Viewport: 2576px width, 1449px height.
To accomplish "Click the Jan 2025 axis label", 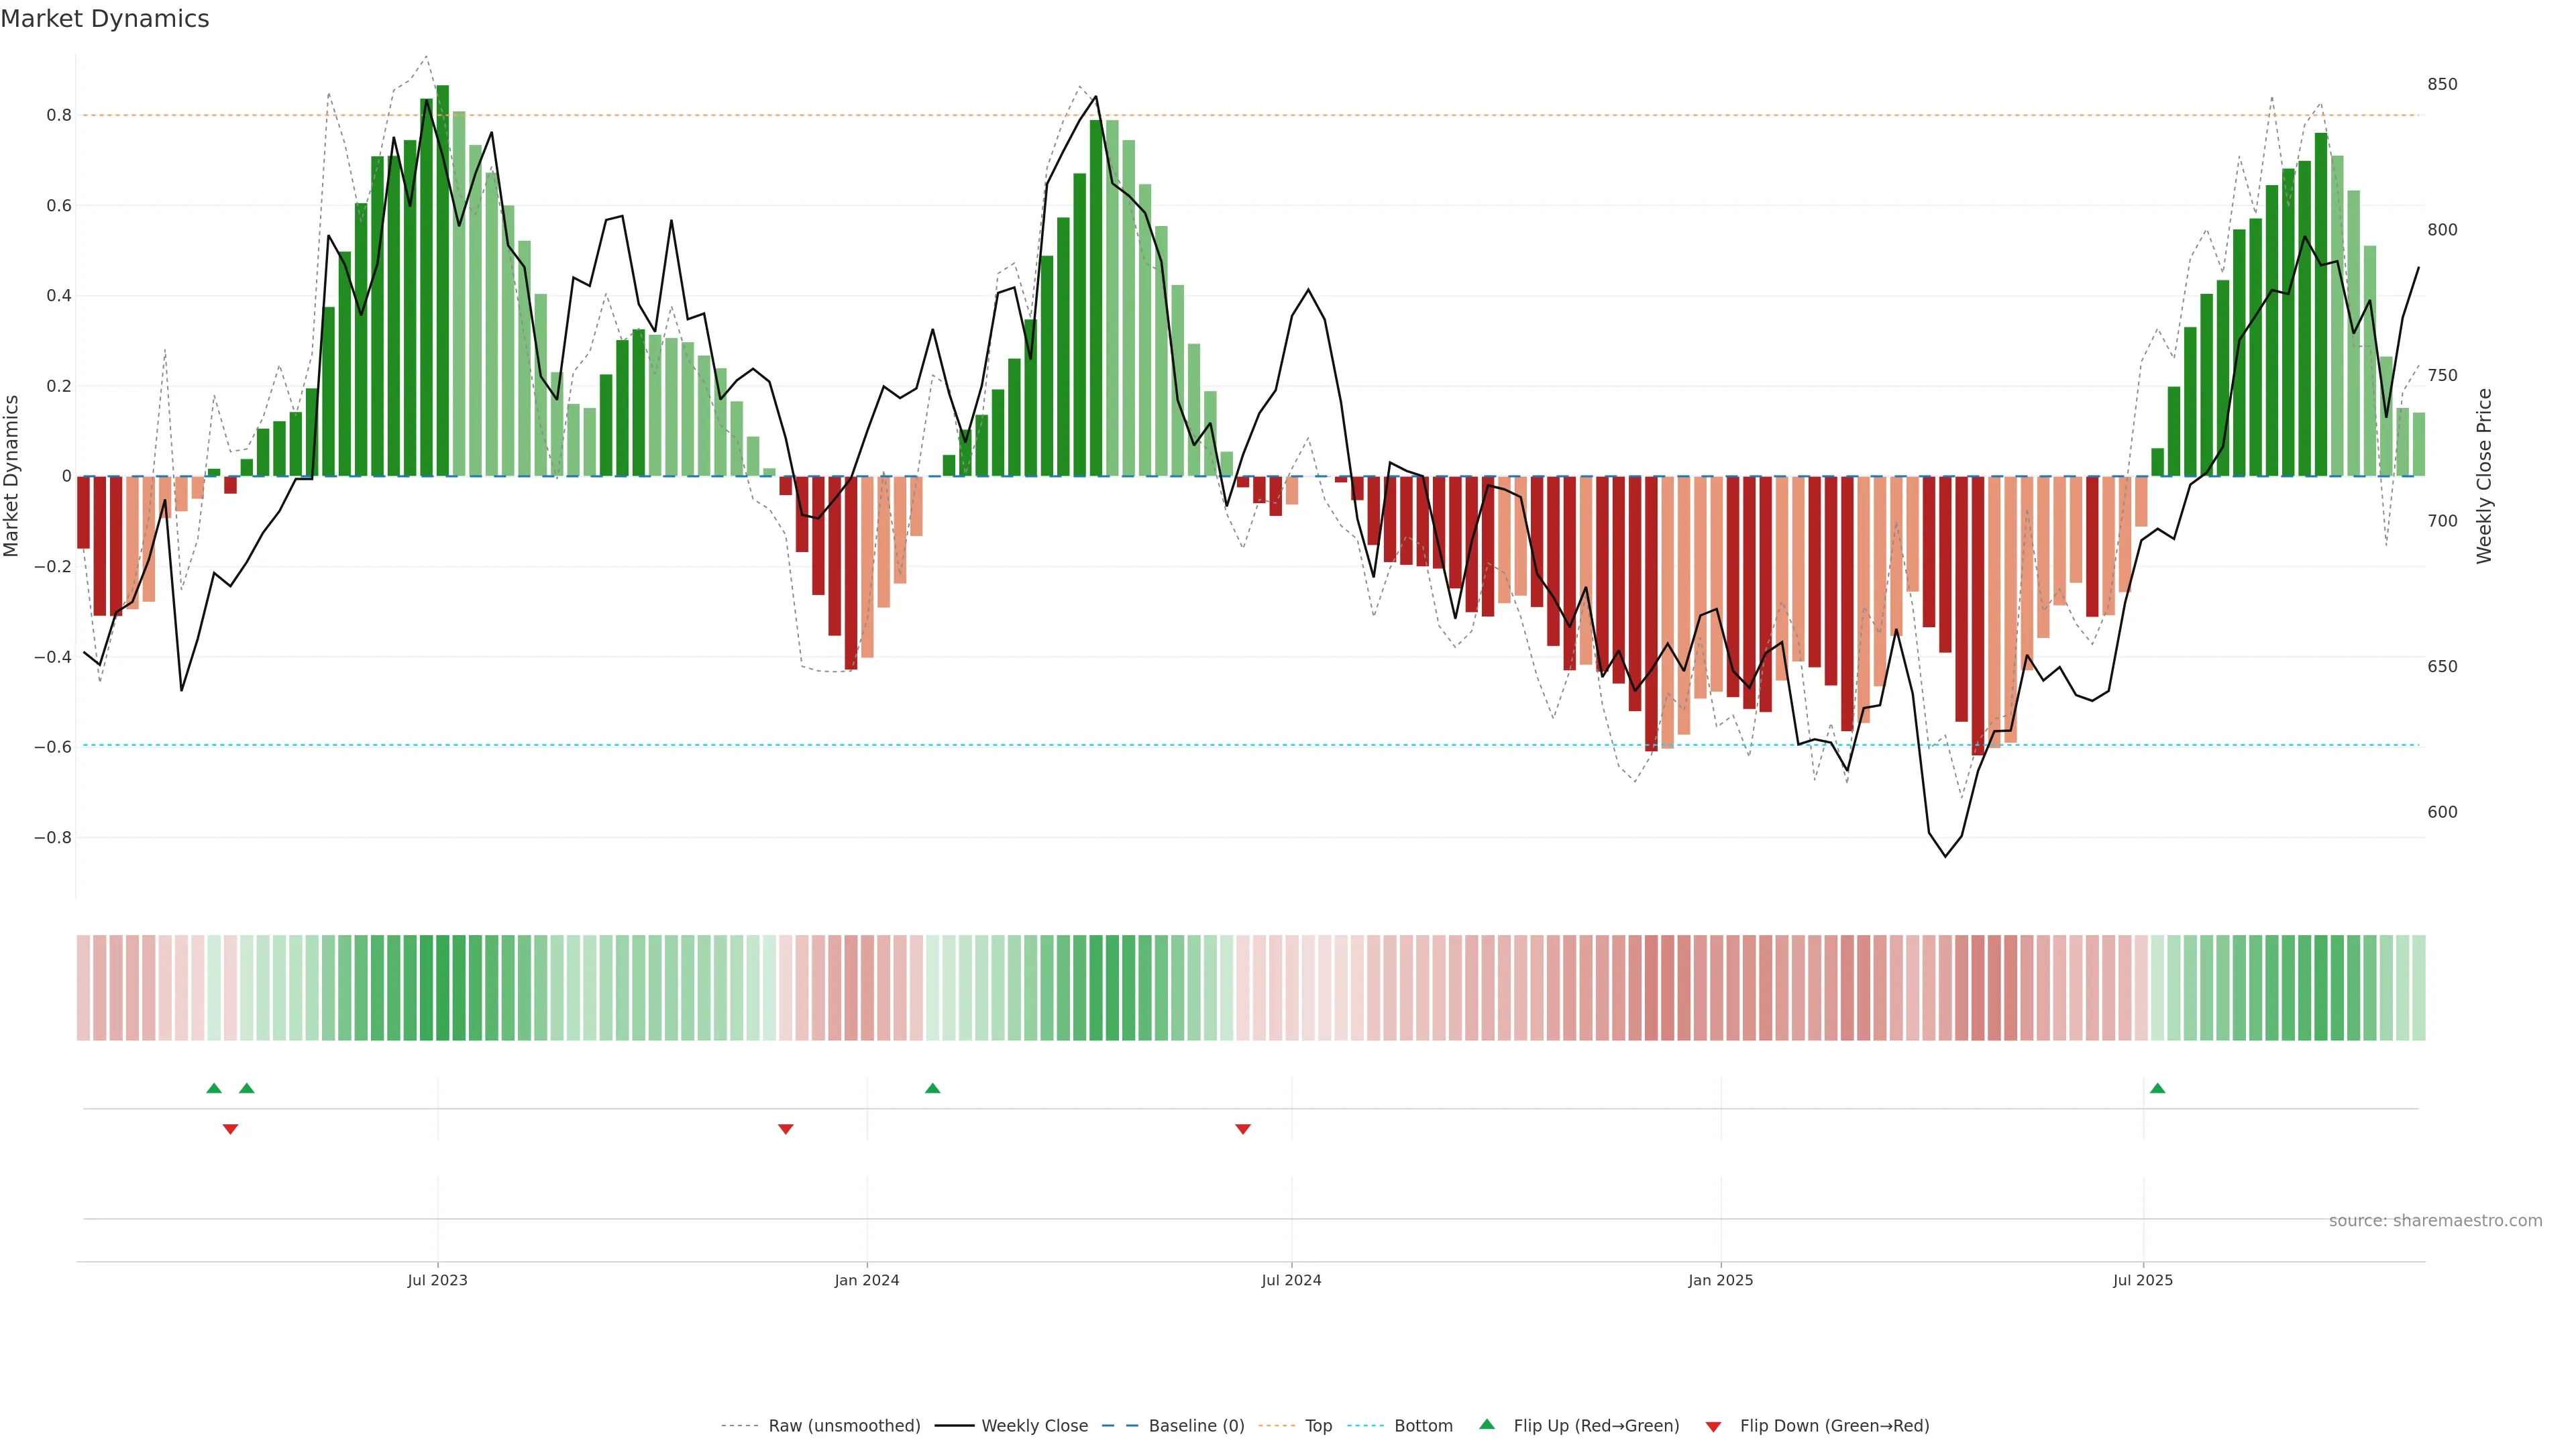I will [x=1720, y=1280].
